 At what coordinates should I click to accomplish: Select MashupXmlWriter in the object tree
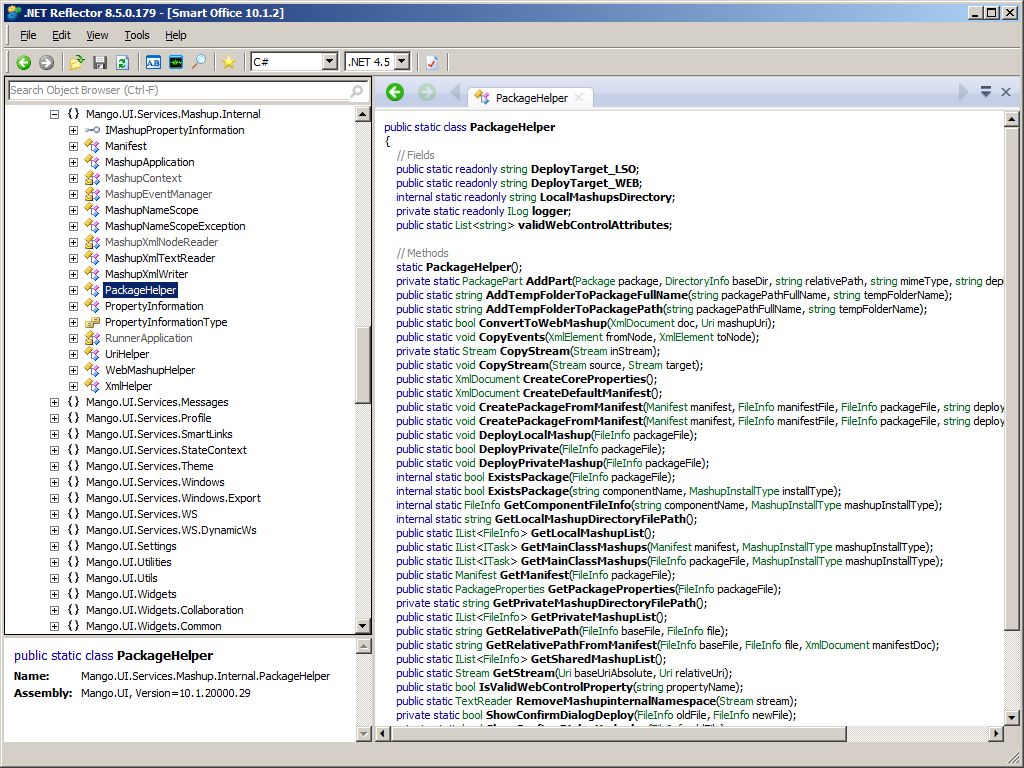[146, 274]
